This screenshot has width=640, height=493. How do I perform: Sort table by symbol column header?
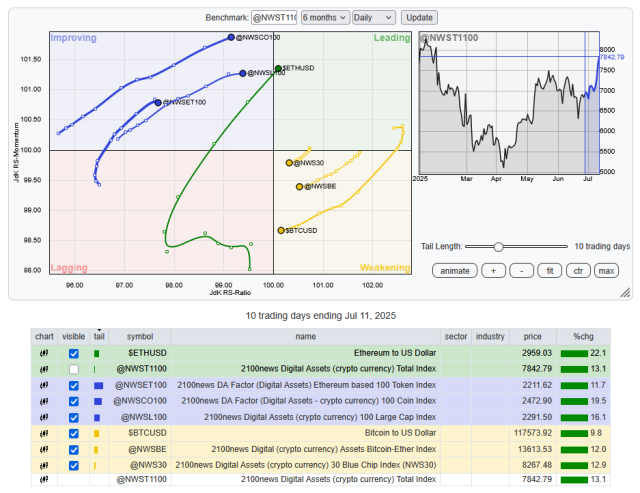click(140, 336)
